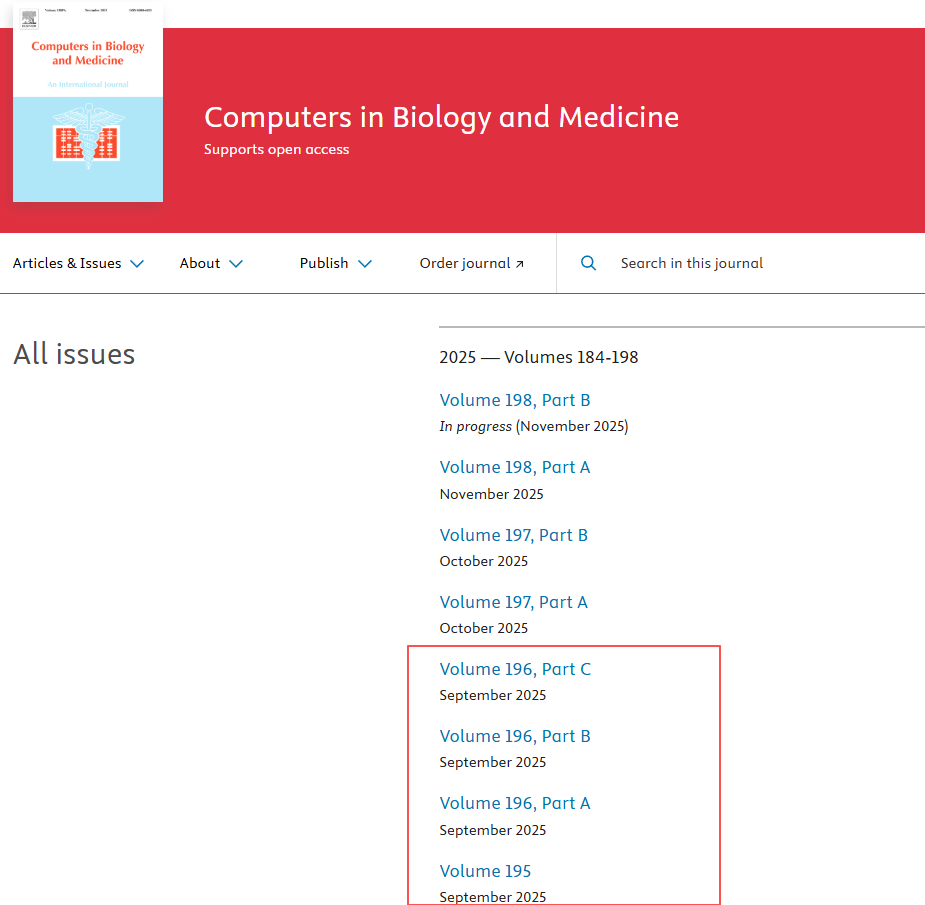Screen dimensions: 925x905
Task: Click the search magnifier icon
Action: pyautogui.click(x=589, y=263)
